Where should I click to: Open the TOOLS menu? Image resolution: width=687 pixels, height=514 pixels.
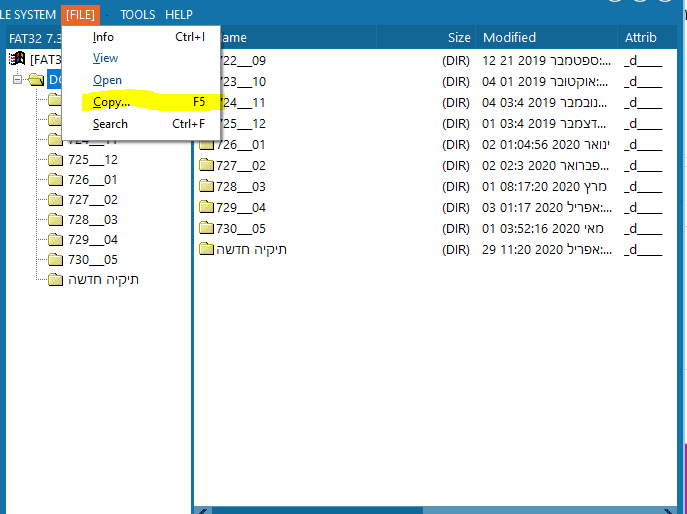(138, 15)
